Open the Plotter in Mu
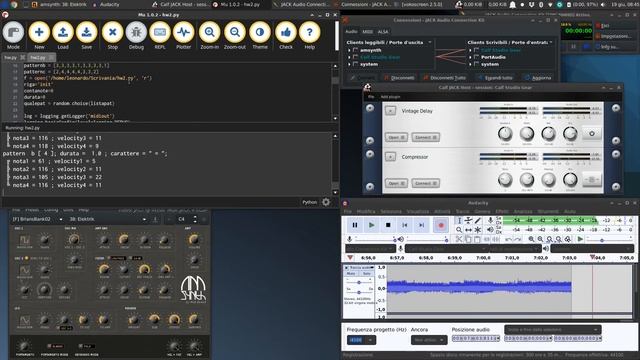The image size is (640, 360). tap(184, 33)
